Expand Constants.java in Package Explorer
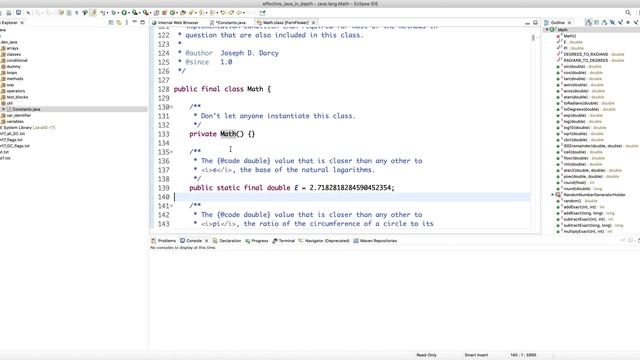The image size is (640, 360). [x=3, y=109]
